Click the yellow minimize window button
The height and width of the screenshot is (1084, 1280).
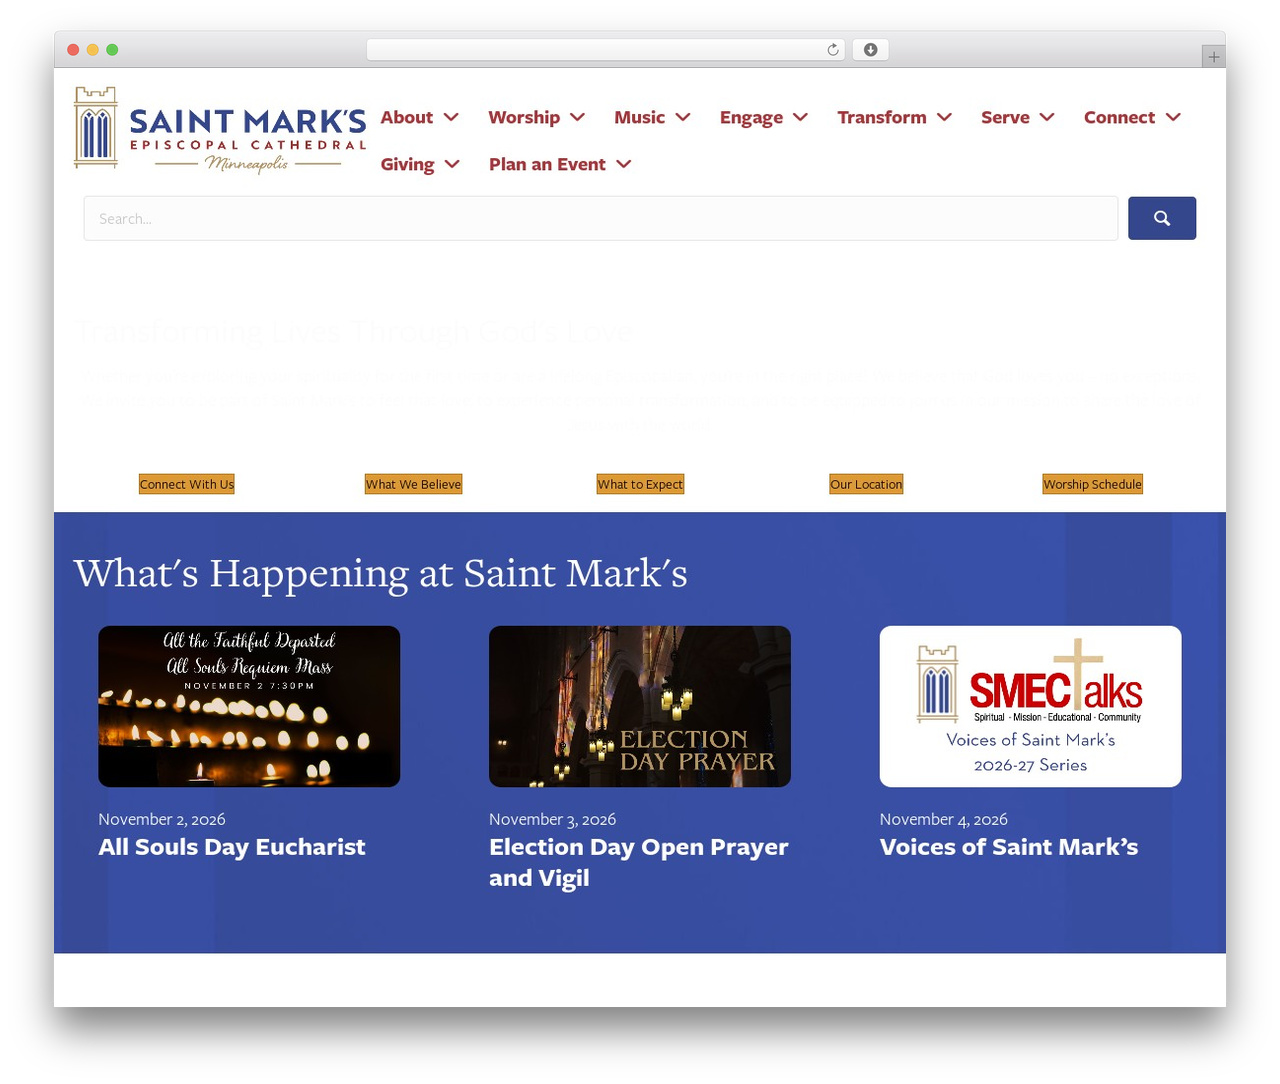coord(93,50)
